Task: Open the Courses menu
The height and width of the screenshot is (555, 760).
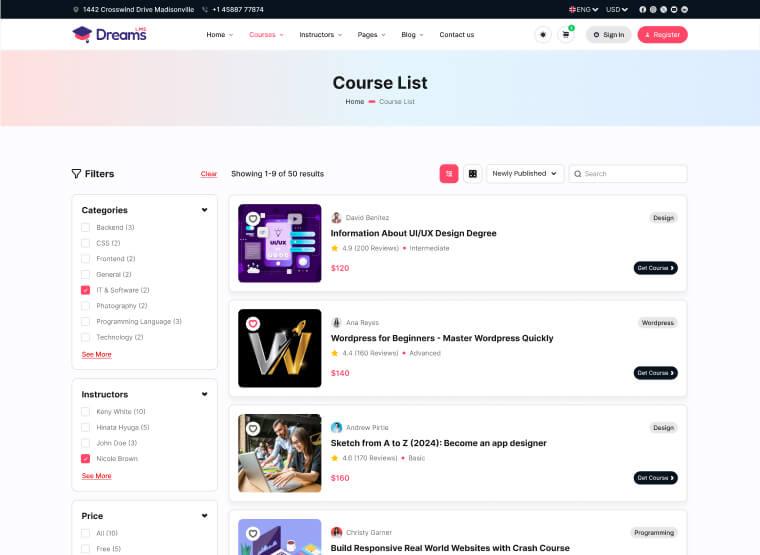Action: (x=266, y=35)
